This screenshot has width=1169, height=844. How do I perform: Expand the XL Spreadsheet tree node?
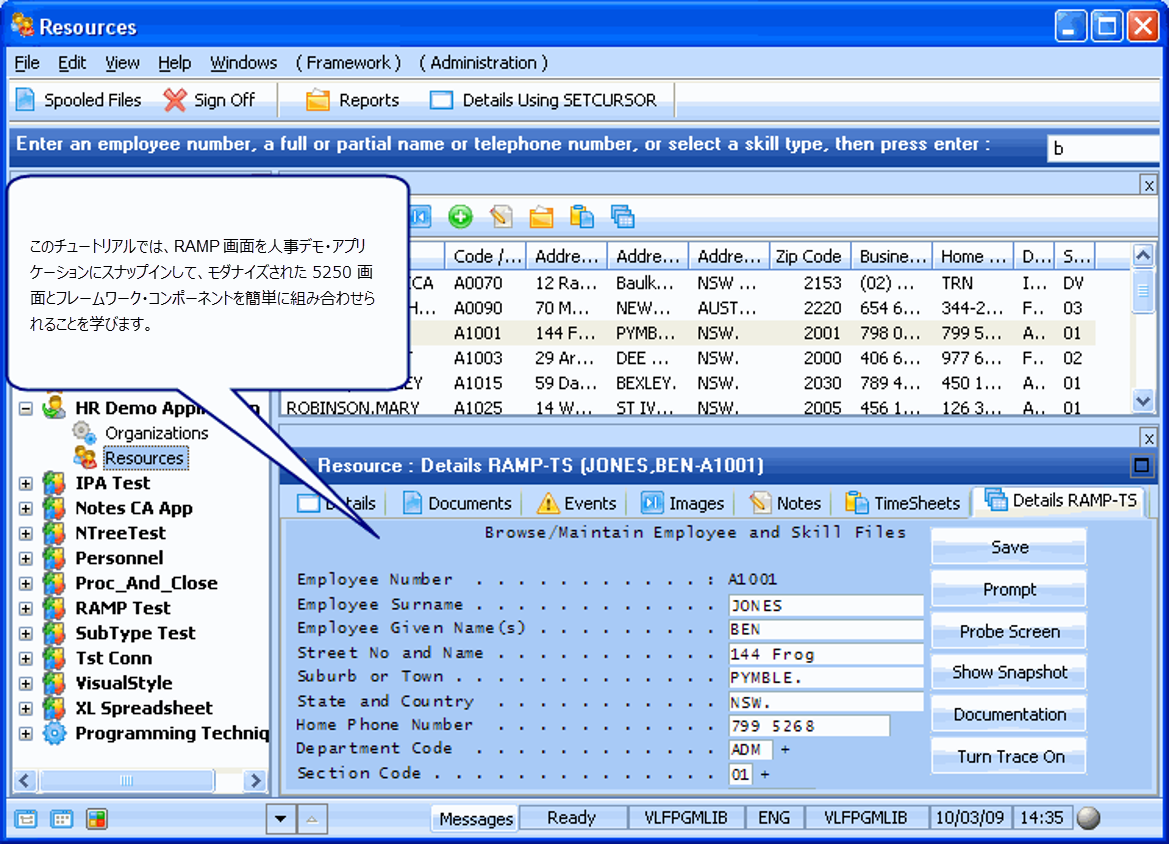25,708
